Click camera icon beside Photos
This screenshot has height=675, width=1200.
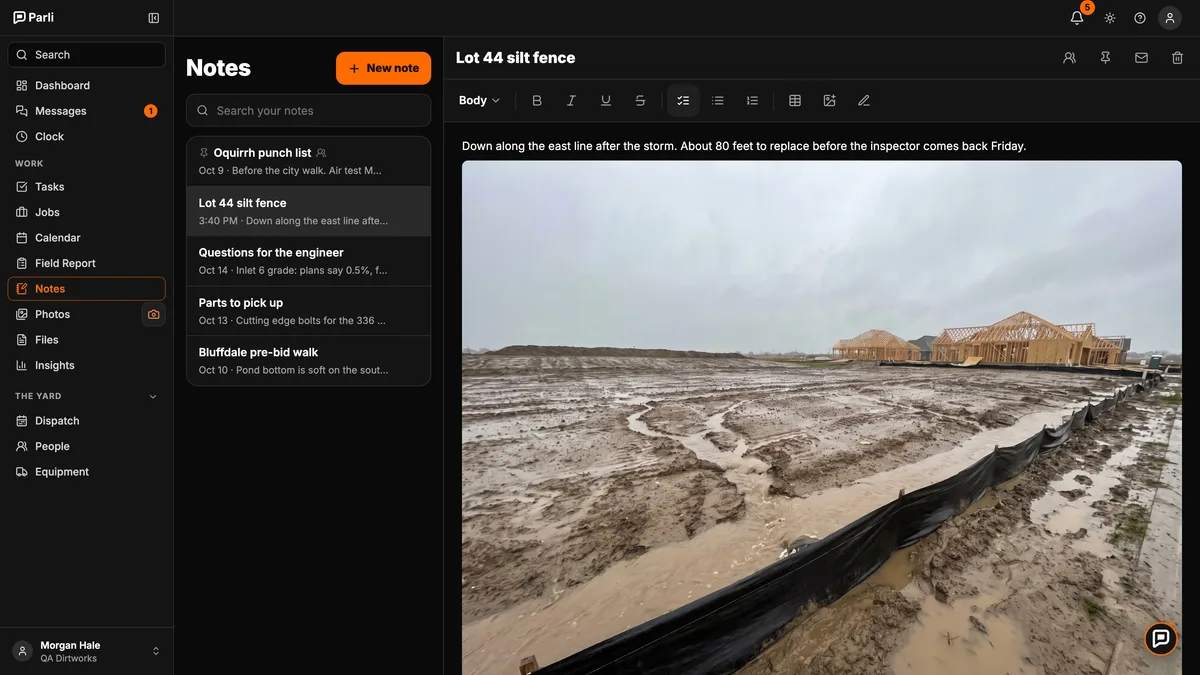(153, 314)
